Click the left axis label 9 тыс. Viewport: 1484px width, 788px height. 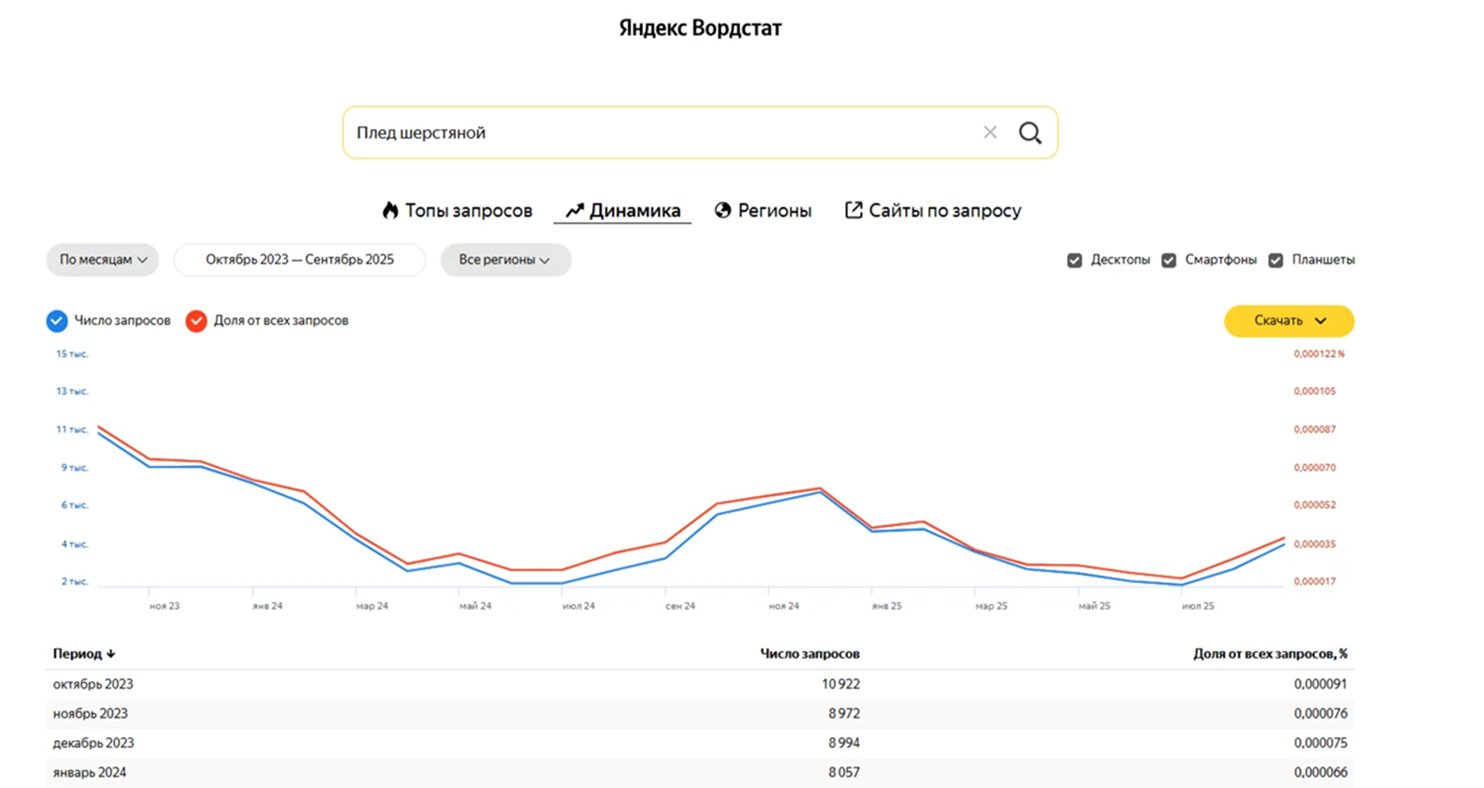click(75, 467)
